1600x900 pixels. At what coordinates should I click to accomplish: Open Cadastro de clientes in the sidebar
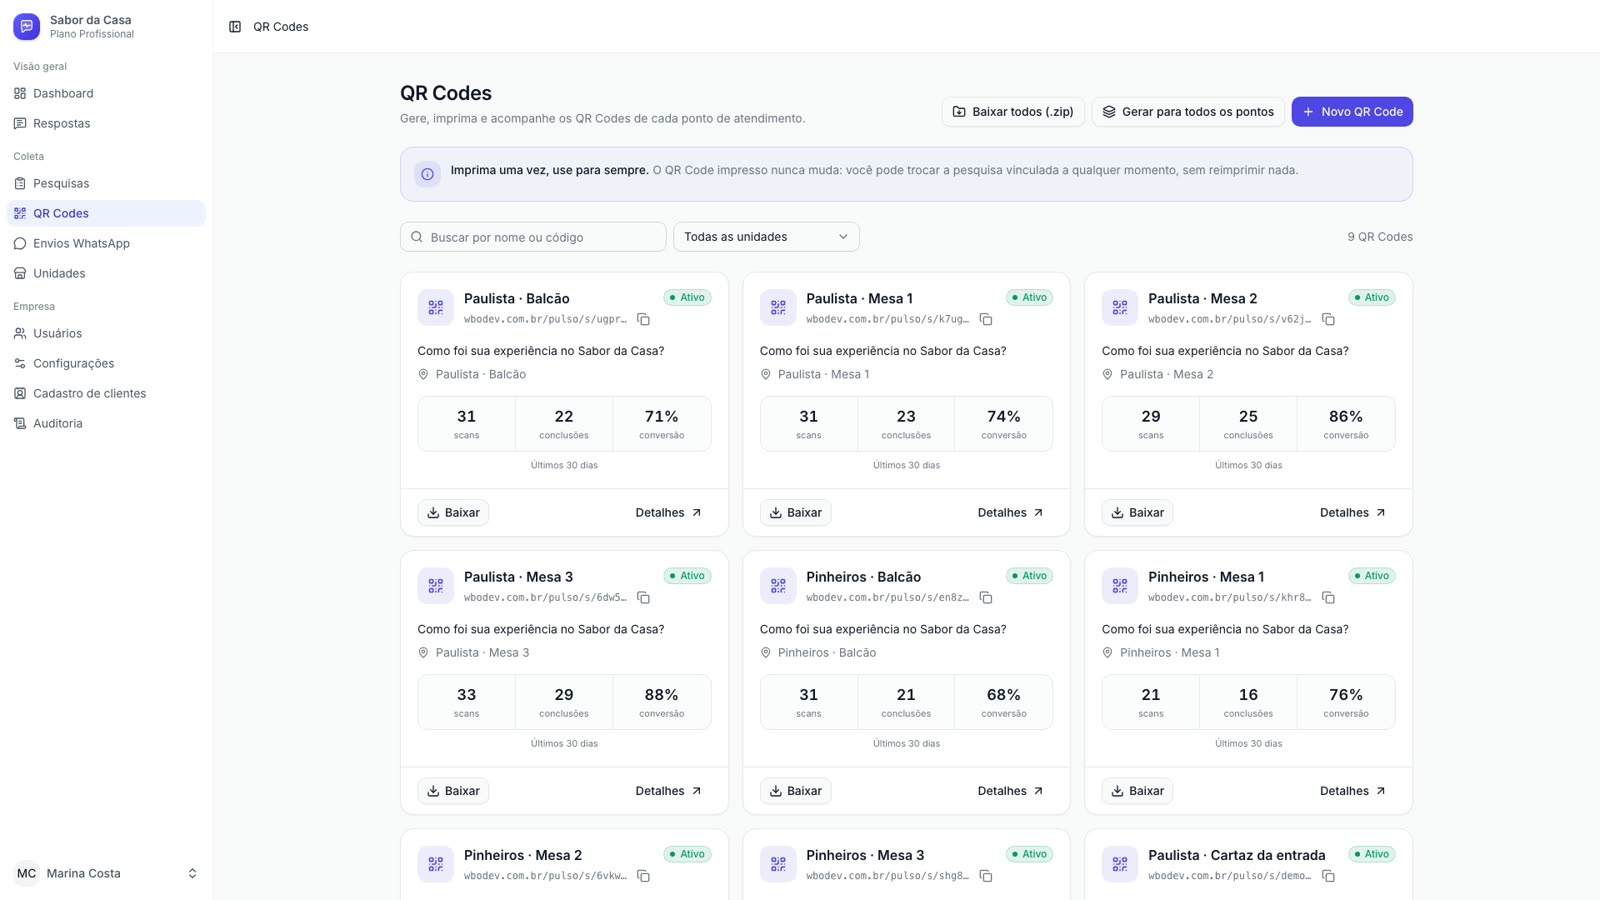click(106, 393)
